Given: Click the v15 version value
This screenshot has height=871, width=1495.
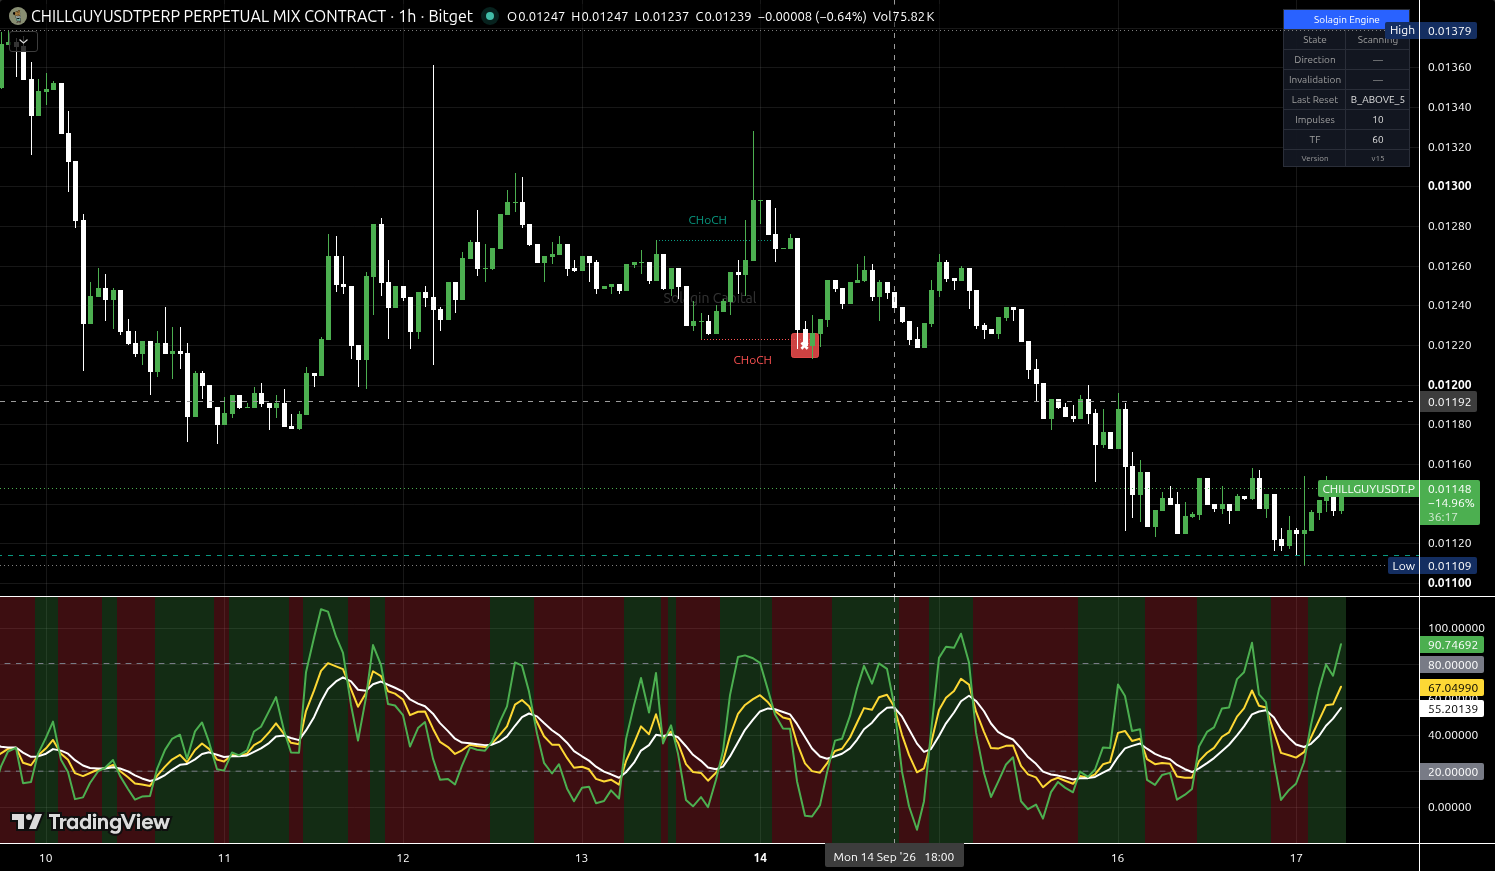Looking at the screenshot, I should (1377, 159).
